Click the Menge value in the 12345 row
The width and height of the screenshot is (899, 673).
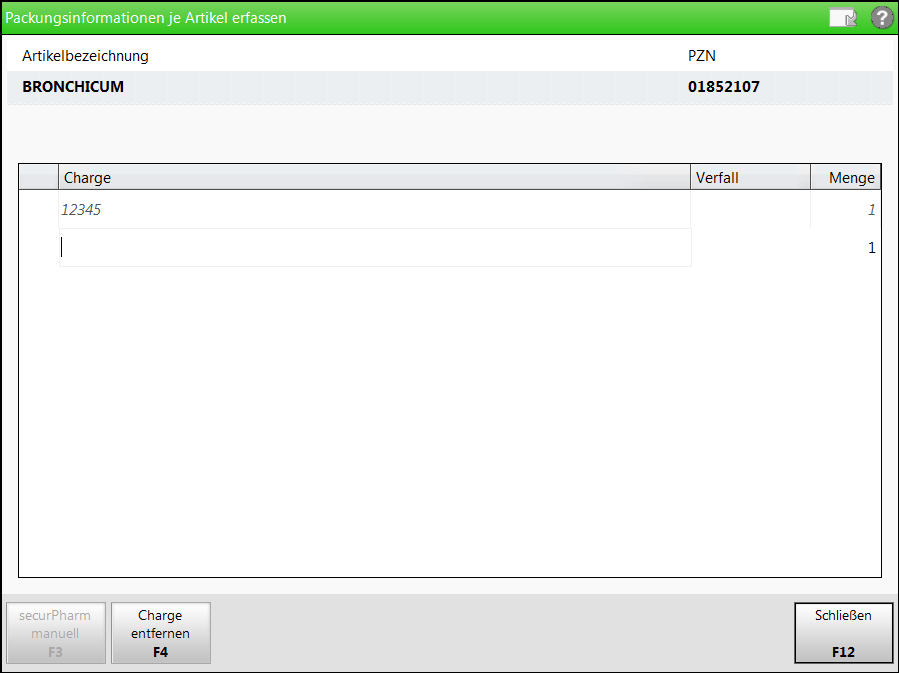tap(871, 210)
